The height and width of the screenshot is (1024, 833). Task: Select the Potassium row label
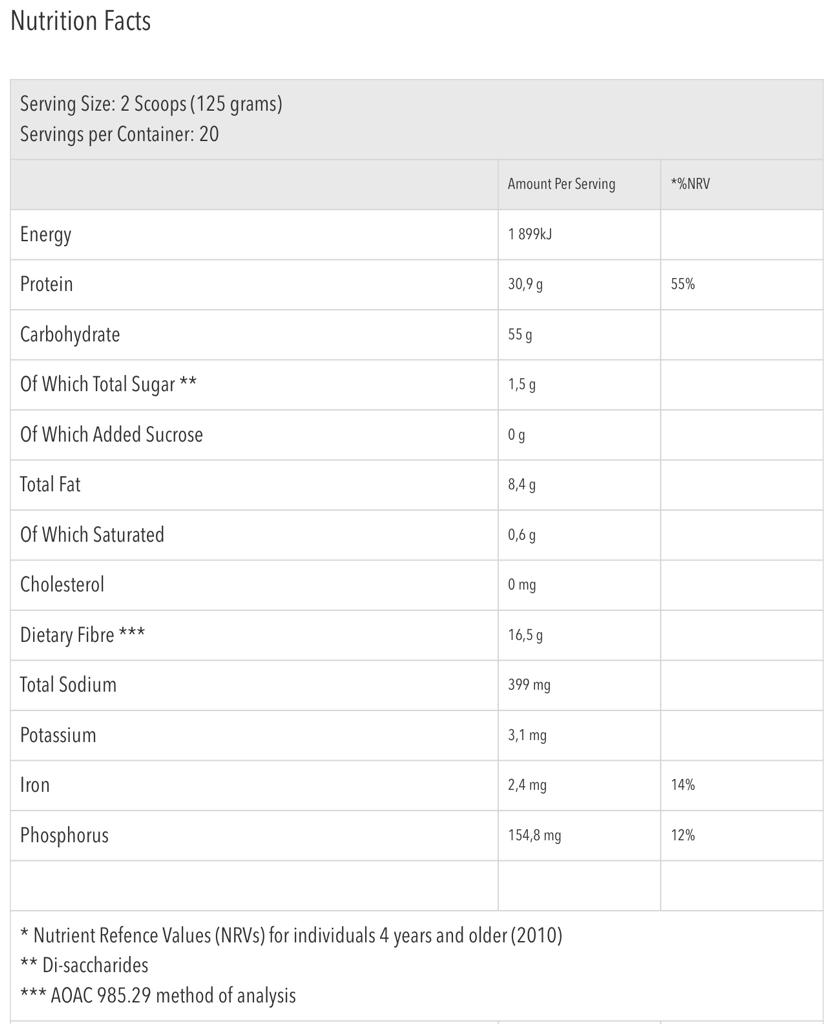click(x=58, y=735)
